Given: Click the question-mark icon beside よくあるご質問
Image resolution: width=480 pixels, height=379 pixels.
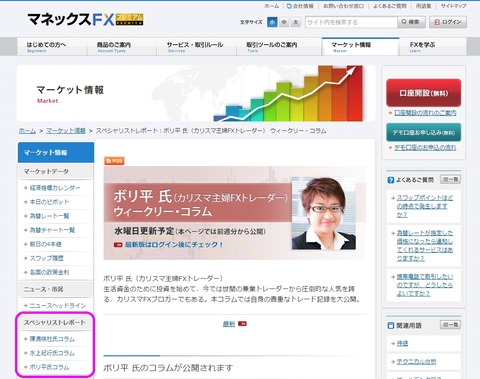Looking at the screenshot, I should [x=391, y=180].
